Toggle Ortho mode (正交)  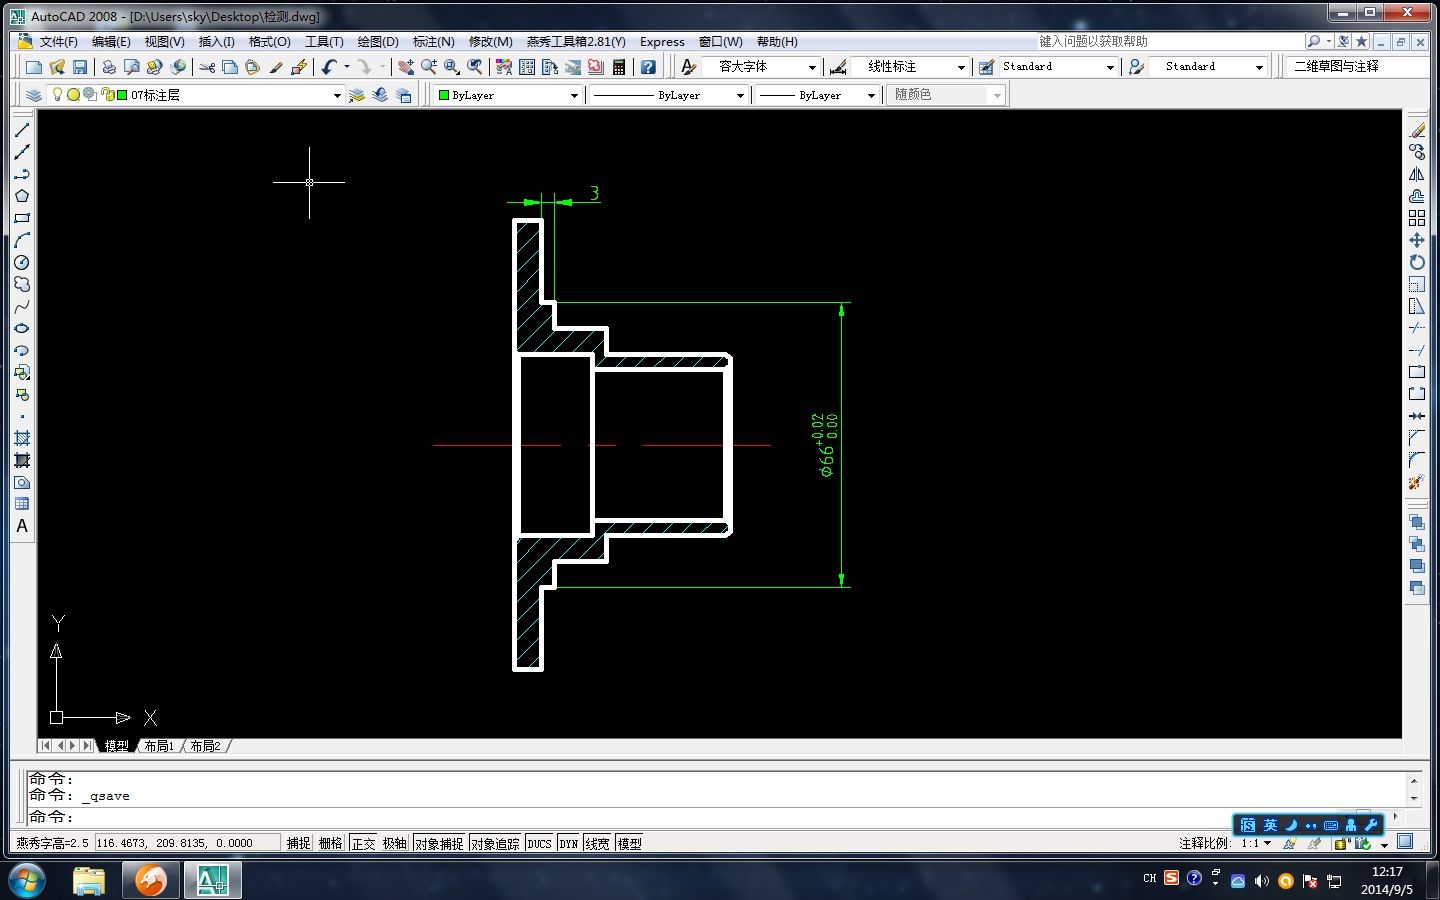click(x=363, y=843)
